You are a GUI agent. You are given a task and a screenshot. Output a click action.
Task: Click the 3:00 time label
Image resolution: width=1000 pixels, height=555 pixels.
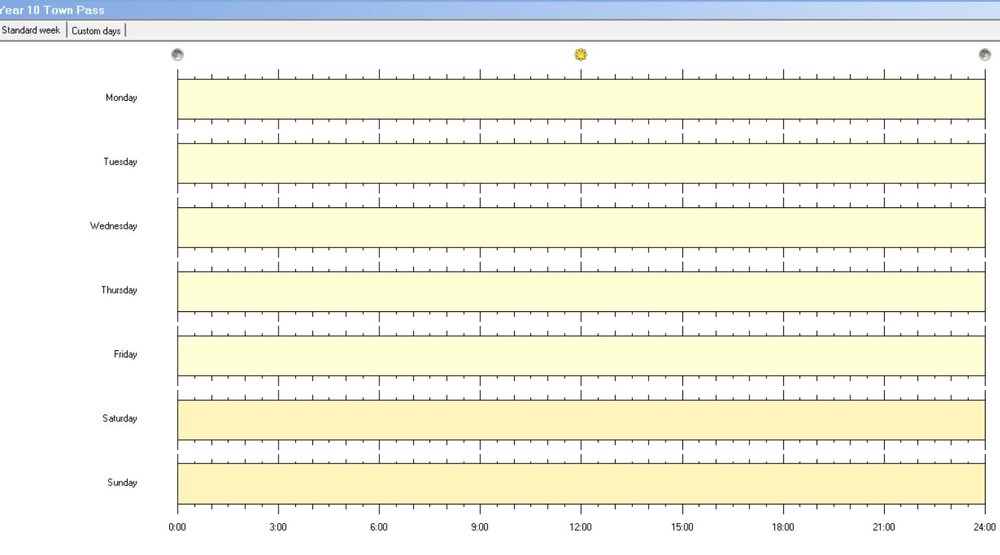pyautogui.click(x=278, y=527)
